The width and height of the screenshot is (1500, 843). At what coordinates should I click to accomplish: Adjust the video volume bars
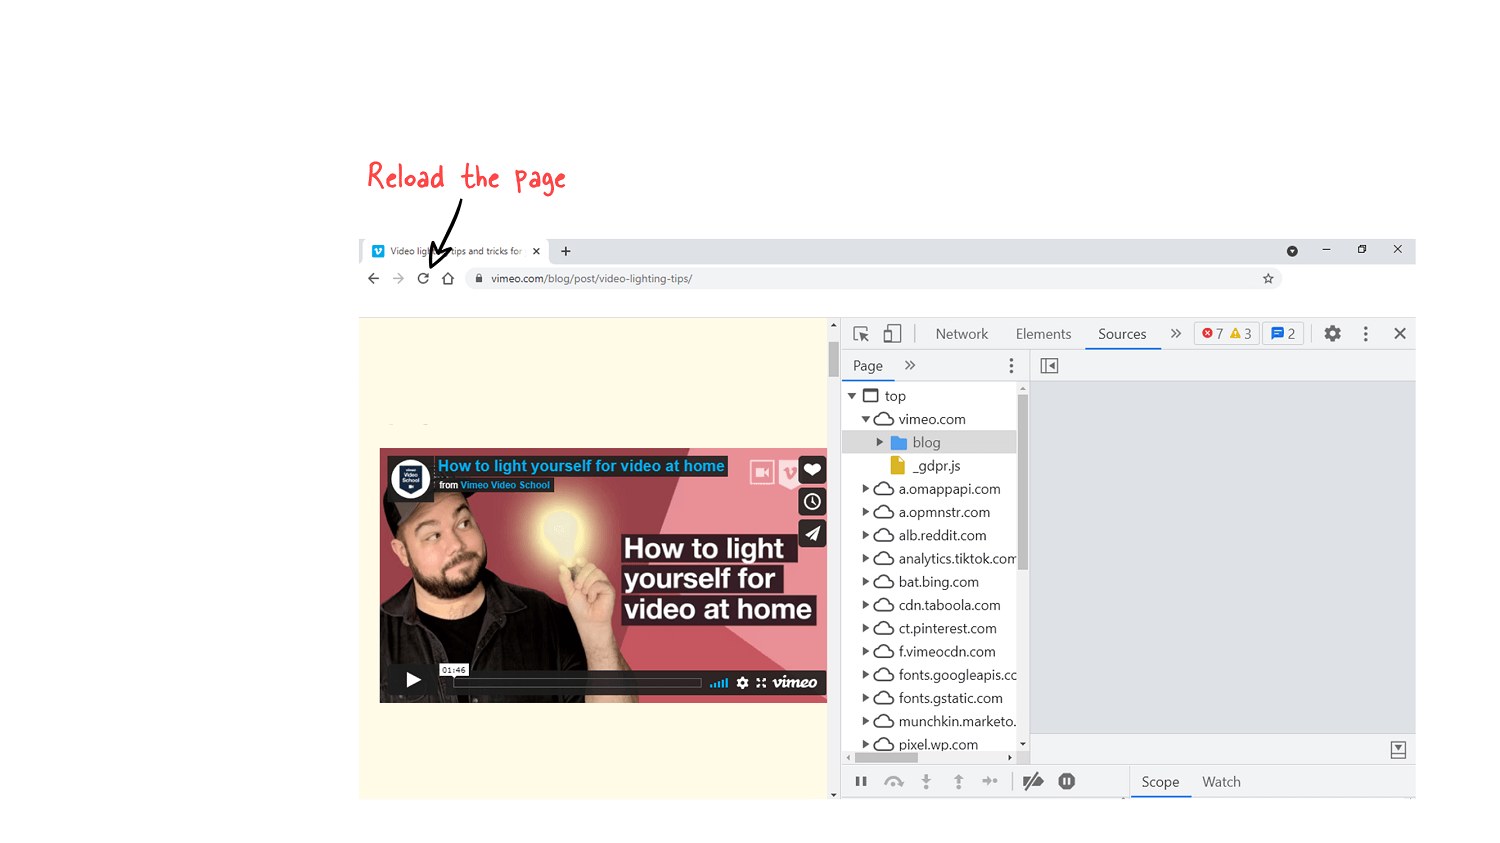719,683
